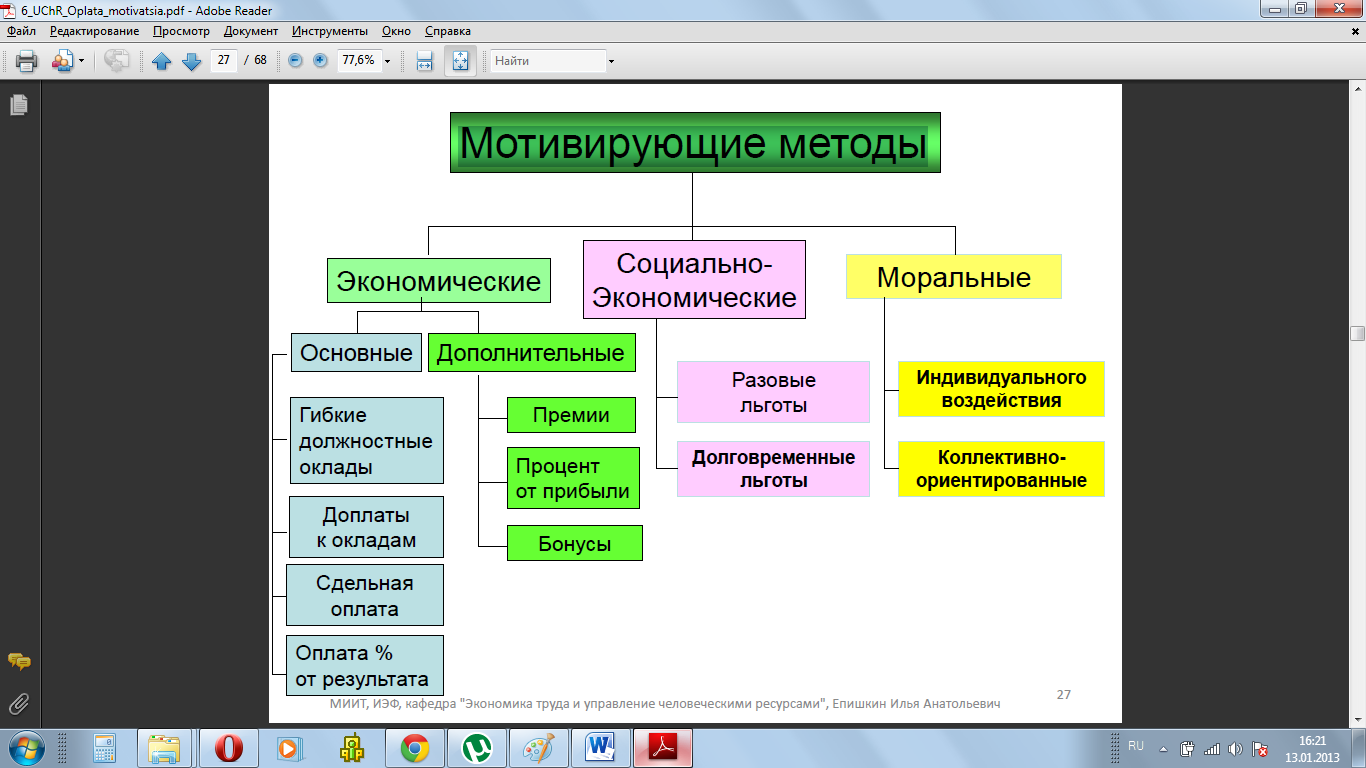Open the volume speaker tray icon
Image resolution: width=1366 pixels, height=768 pixels.
(1235, 748)
